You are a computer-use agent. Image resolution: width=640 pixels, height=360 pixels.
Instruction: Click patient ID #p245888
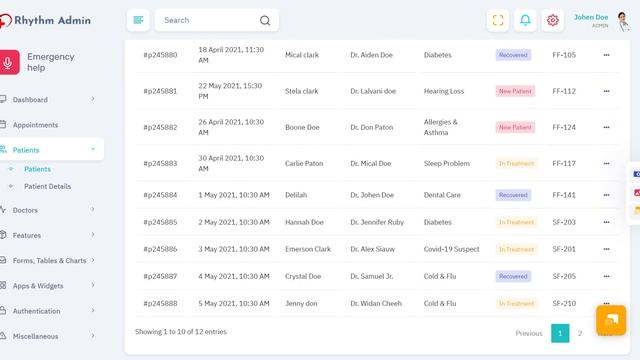160,304
